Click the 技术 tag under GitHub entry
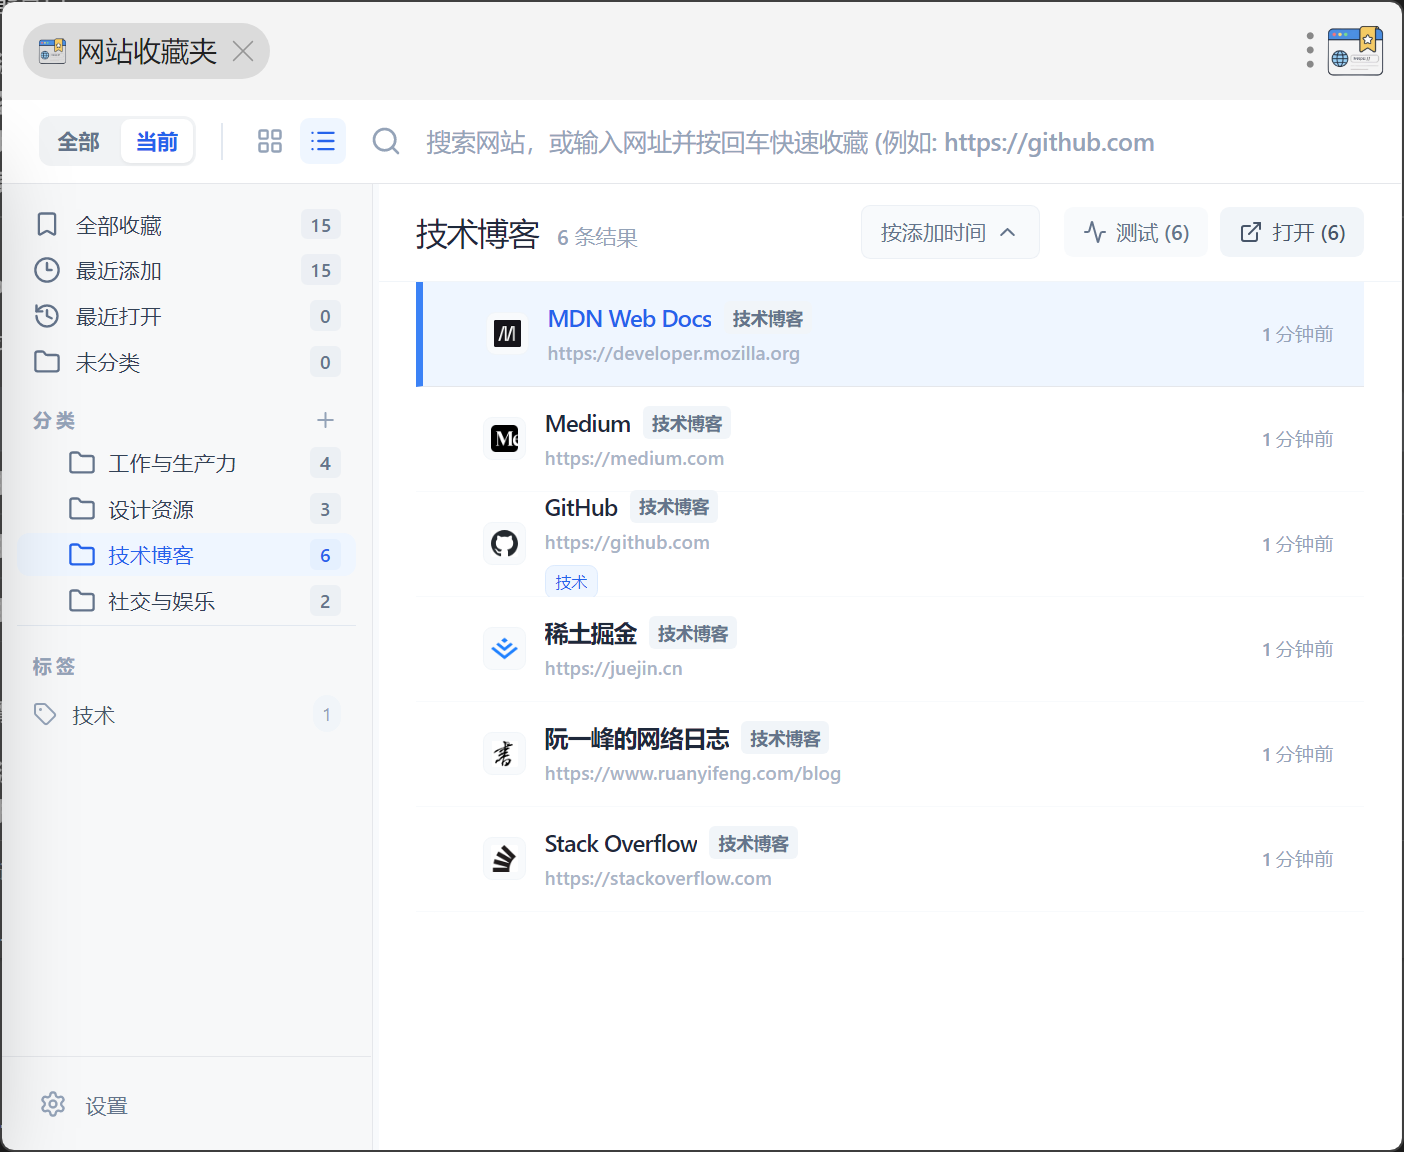The height and width of the screenshot is (1152, 1404). tap(571, 582)
